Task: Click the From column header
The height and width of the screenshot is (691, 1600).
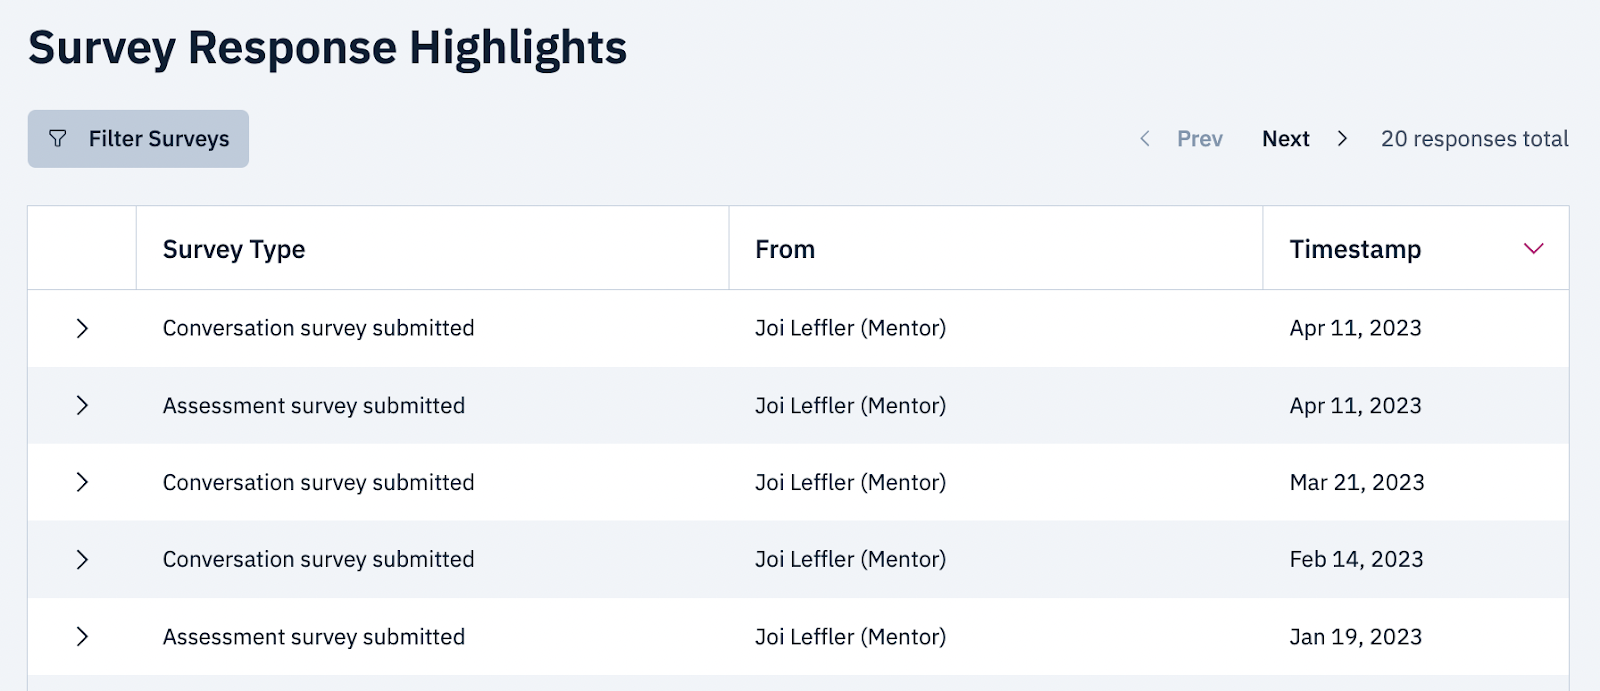Action: [x=785, y=249]
